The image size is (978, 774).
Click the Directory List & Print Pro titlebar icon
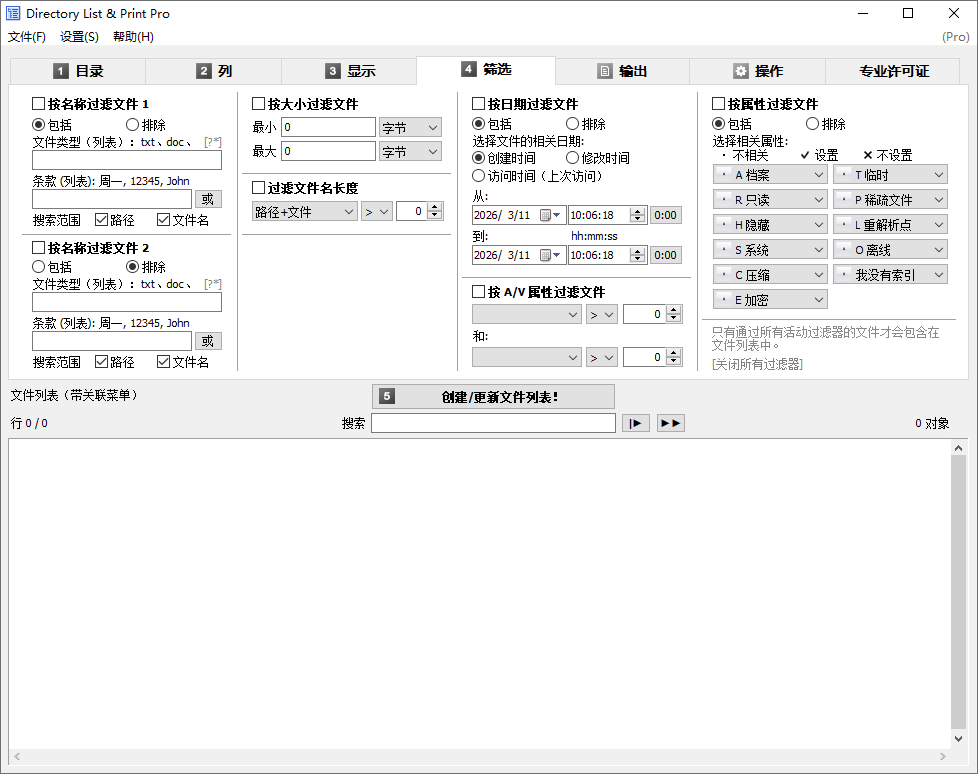click(14, 13)
